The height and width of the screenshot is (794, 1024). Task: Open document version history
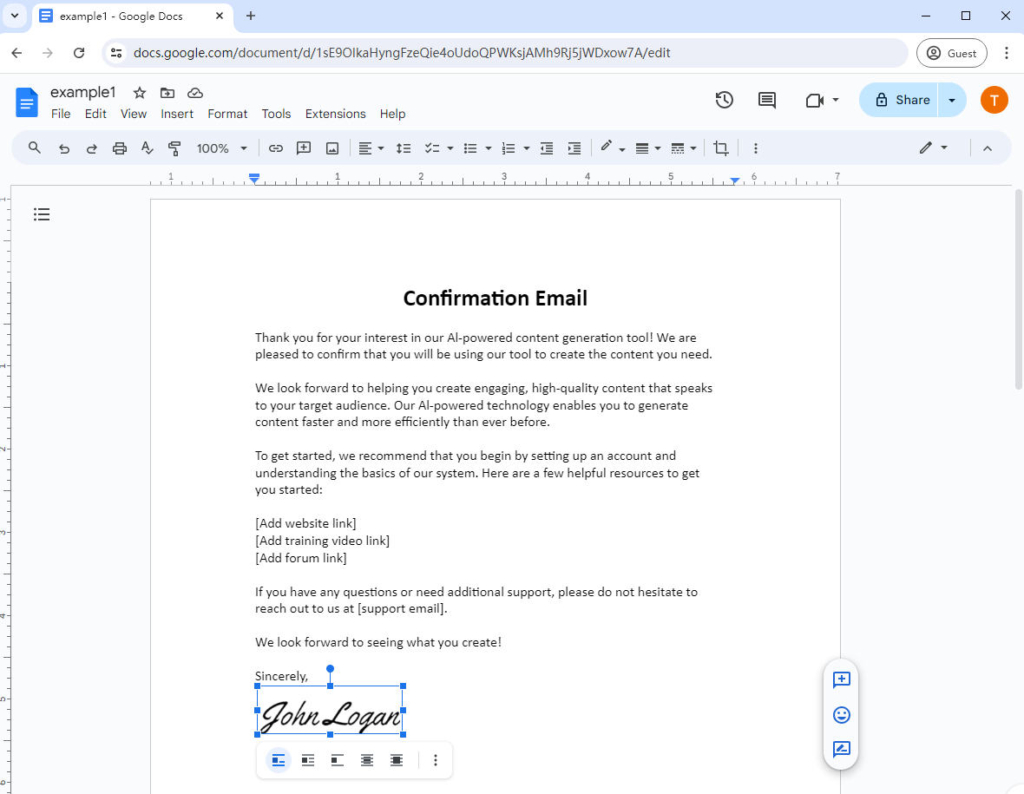click(724, 100)
